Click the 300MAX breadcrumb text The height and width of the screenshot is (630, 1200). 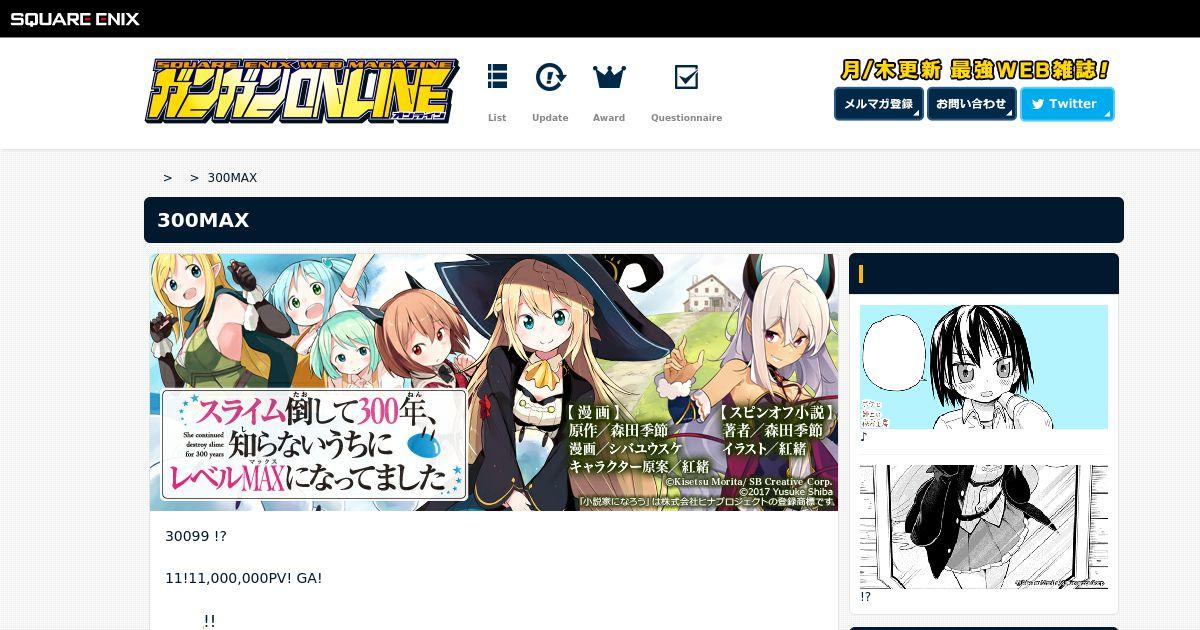coord(232,178)
